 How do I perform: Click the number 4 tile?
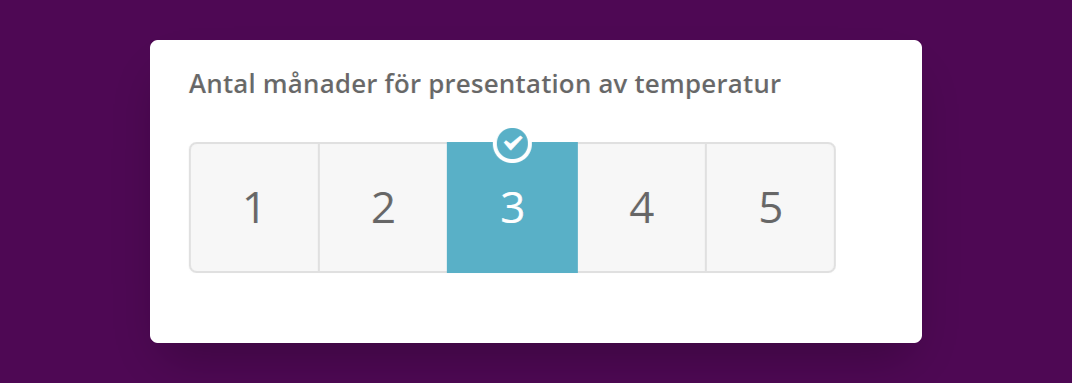click(x=641, y=207)
